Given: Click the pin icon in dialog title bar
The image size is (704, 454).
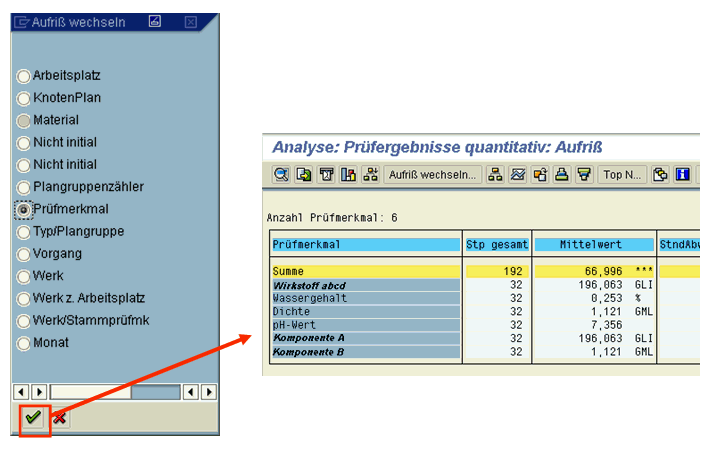Looking at the screenshot, I should coord(155,21).
